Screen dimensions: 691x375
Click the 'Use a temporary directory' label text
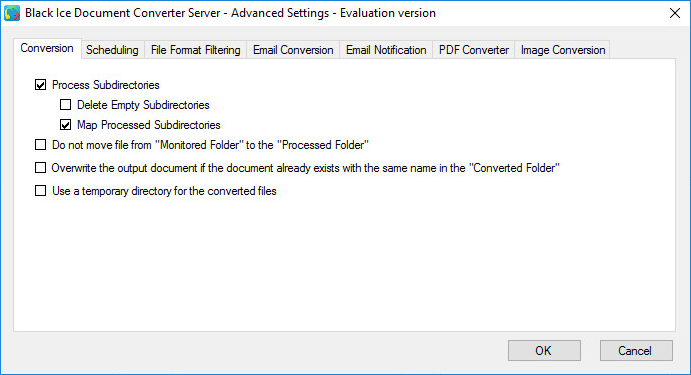point(164,191)
